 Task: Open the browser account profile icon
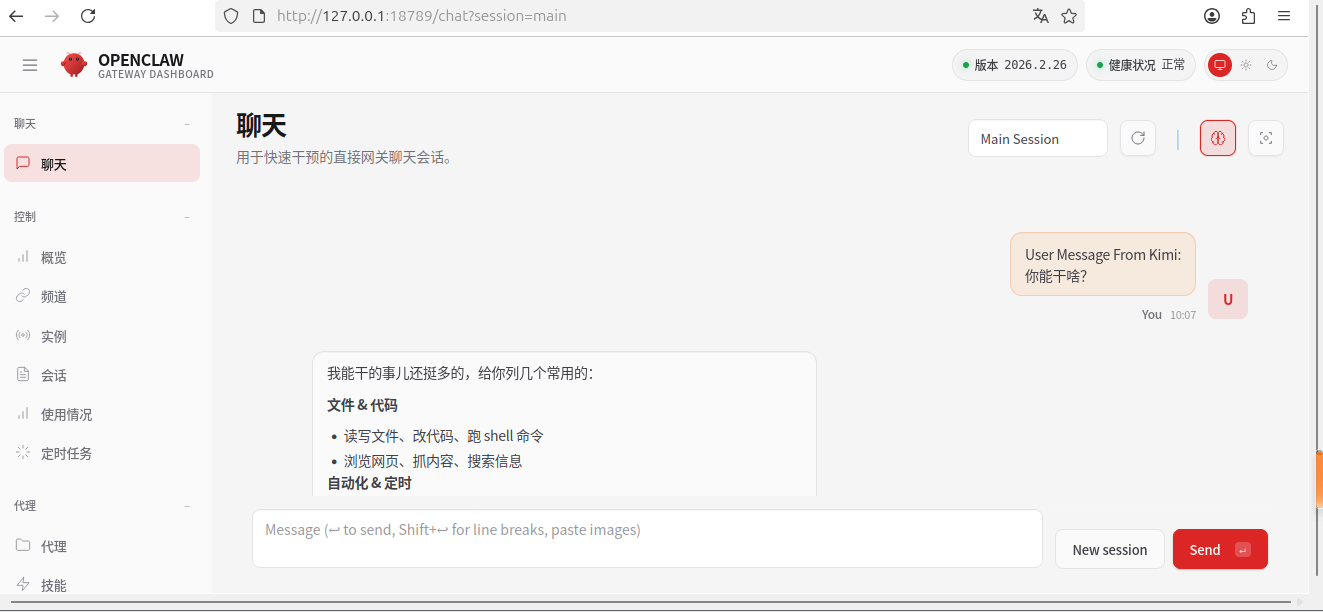coord(1212,16)
